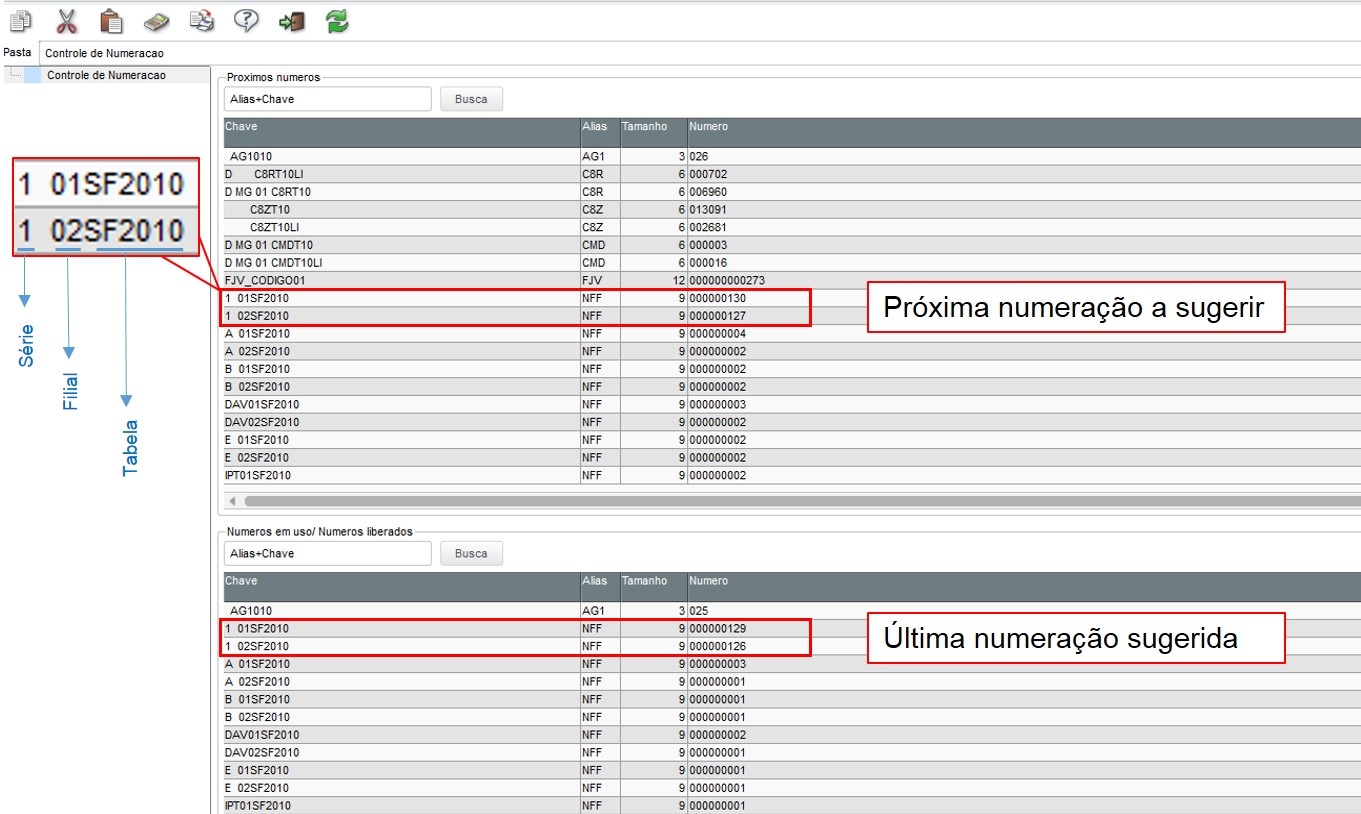Image resolution: width=1361 pixels, height=814 pixels.
Task: Click the clipboard Paste icon
Action: pyautogui.click(x=111, y=20)
